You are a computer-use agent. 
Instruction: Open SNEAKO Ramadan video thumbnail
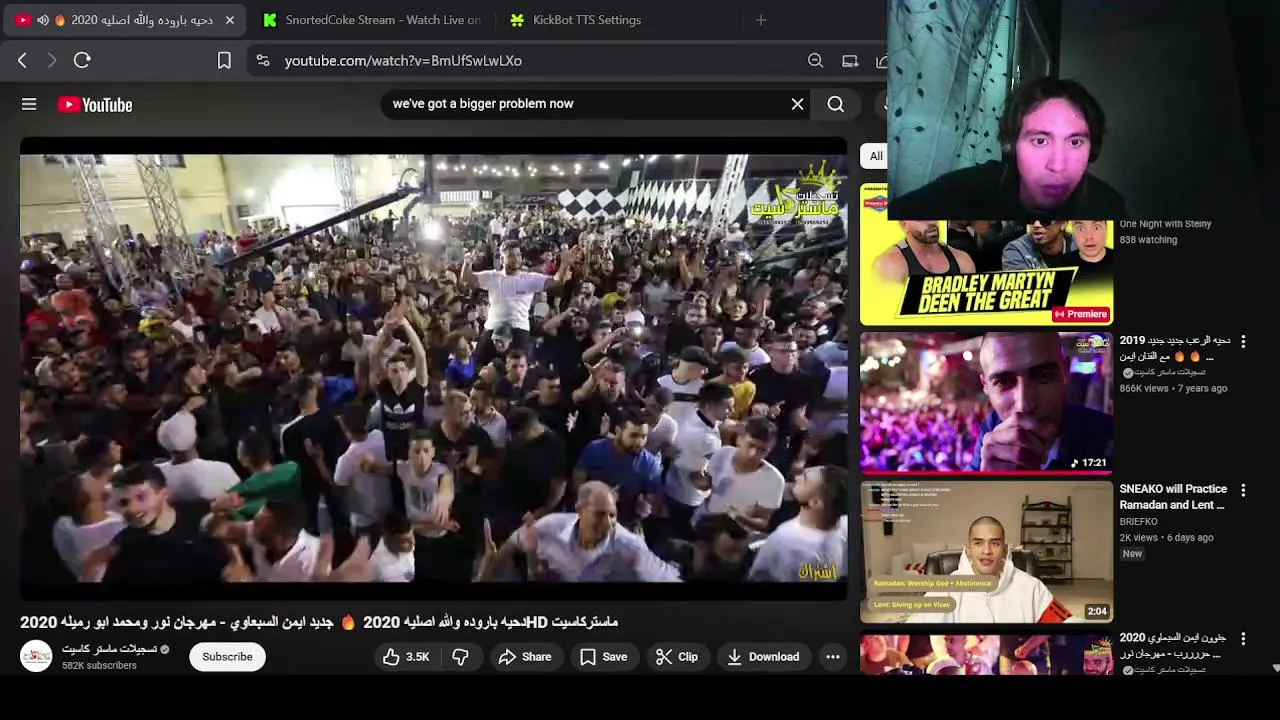tap(986, 552)
